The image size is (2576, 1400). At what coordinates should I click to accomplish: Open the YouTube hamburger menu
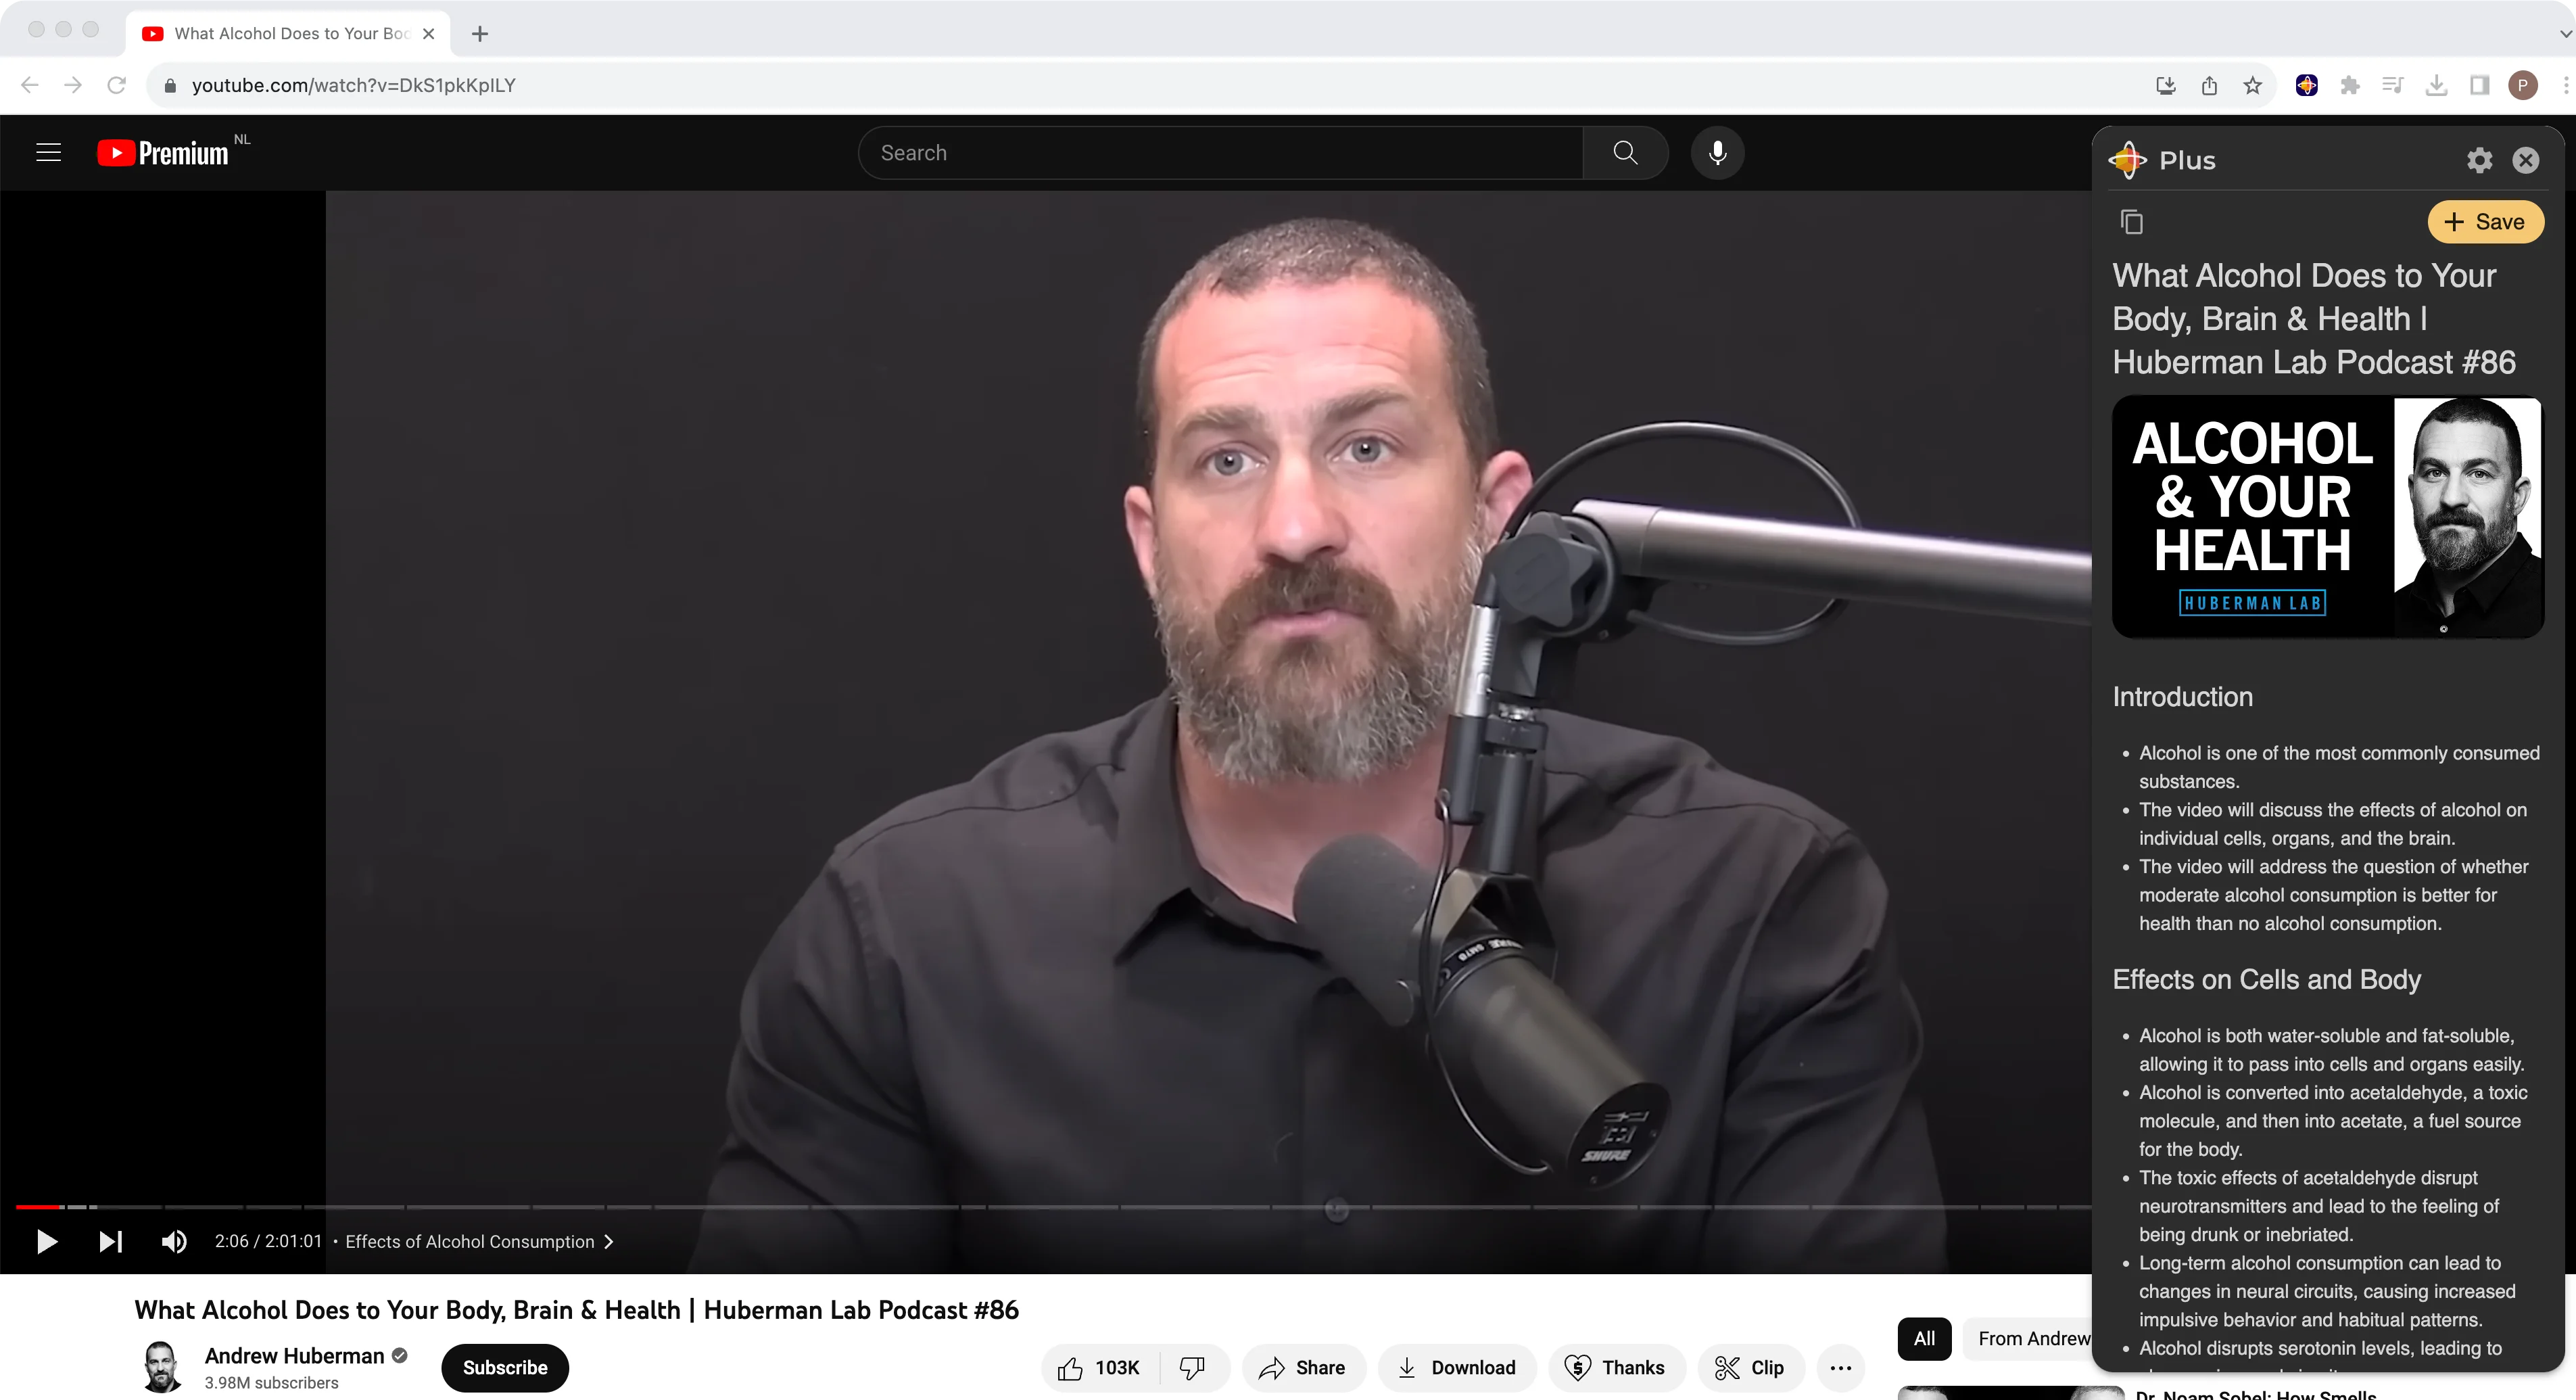[x=48, y=152]
